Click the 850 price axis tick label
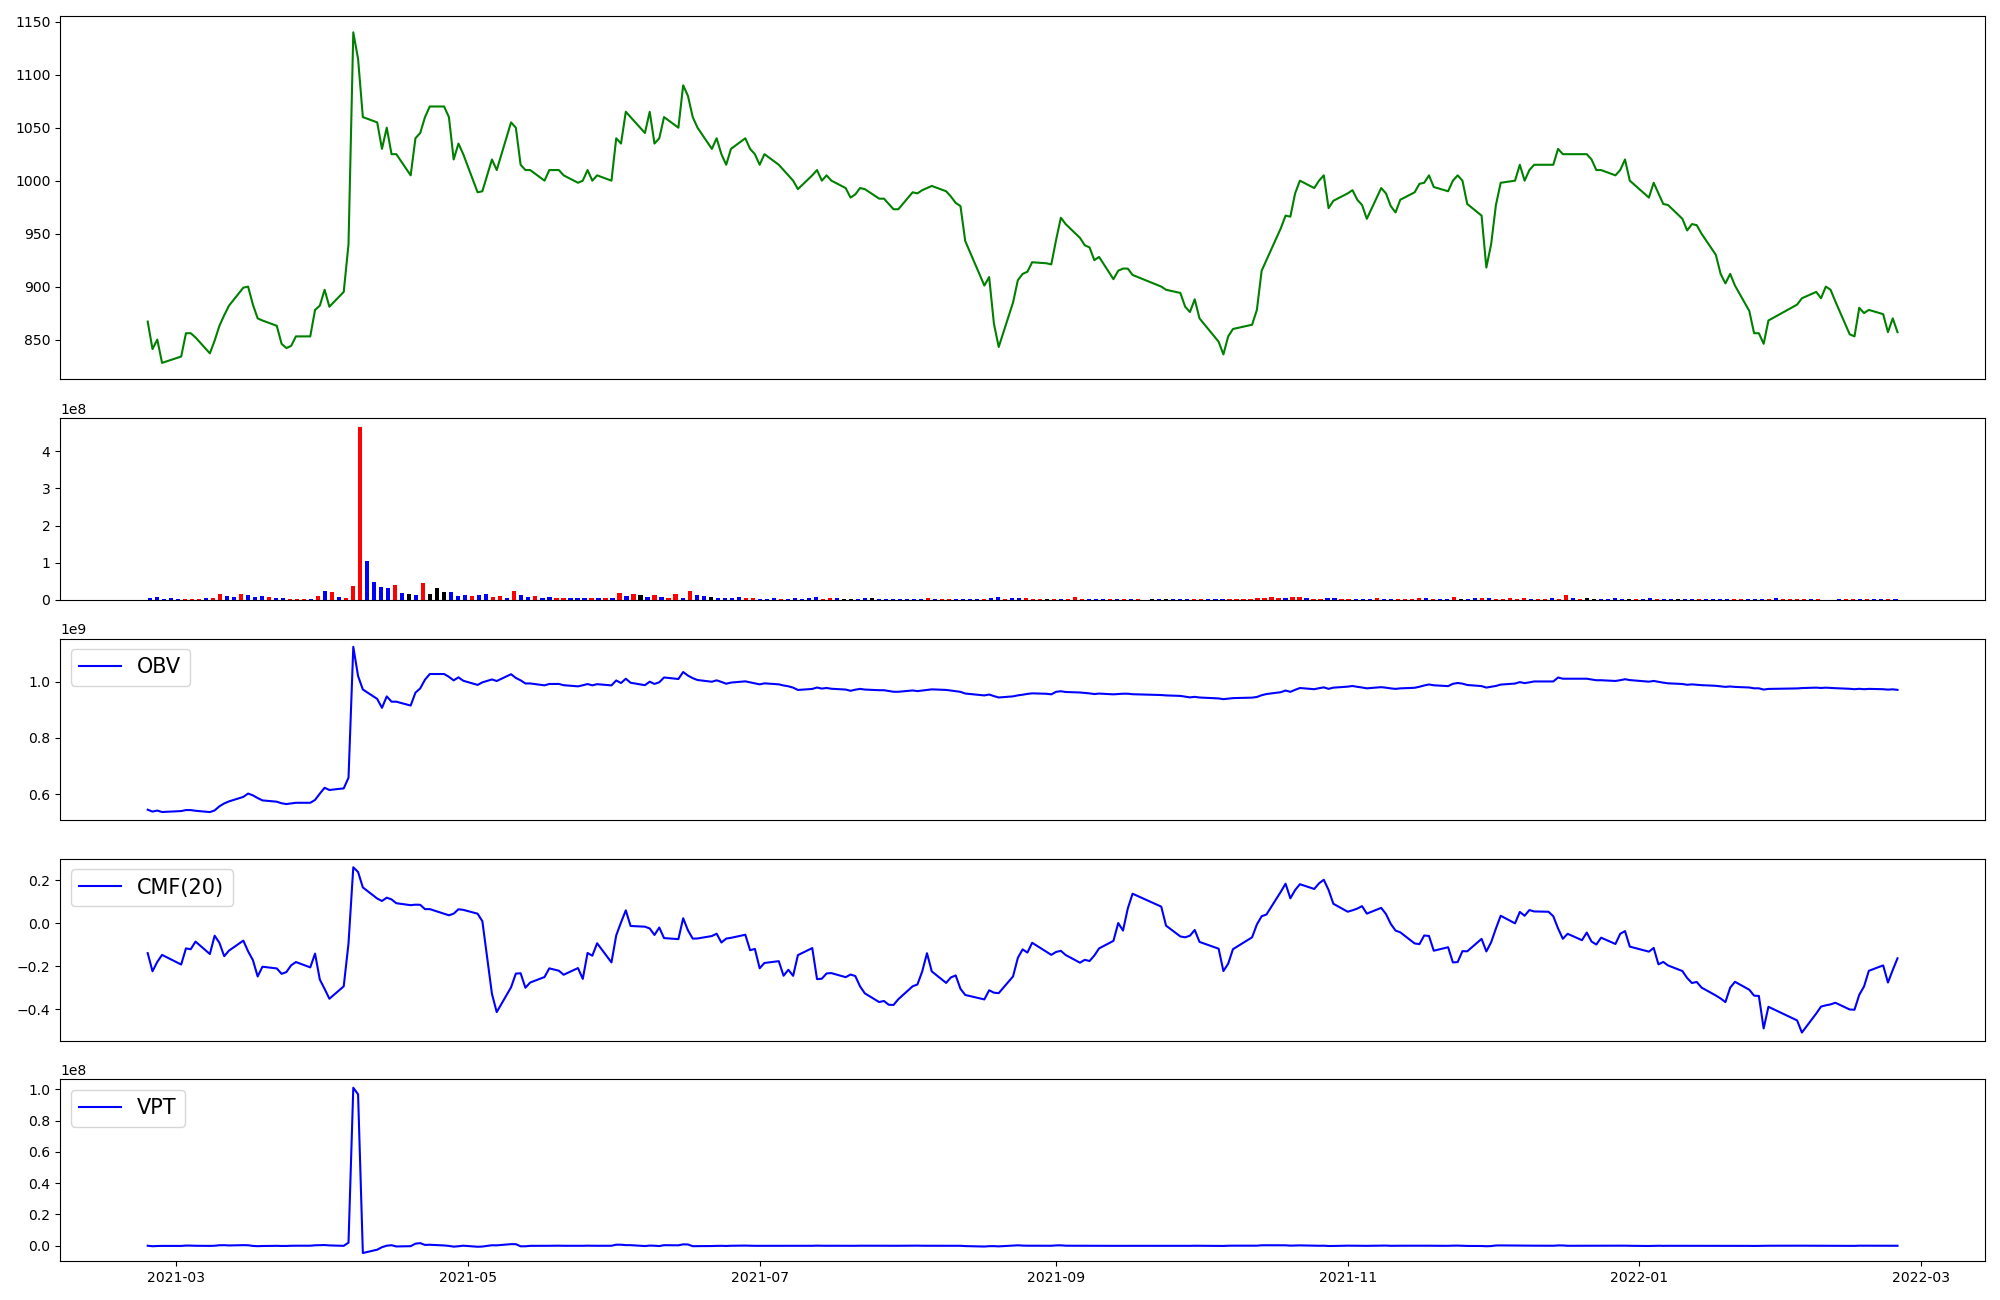Viewport: 2000px width, 1300px height. tap(37, 340)
